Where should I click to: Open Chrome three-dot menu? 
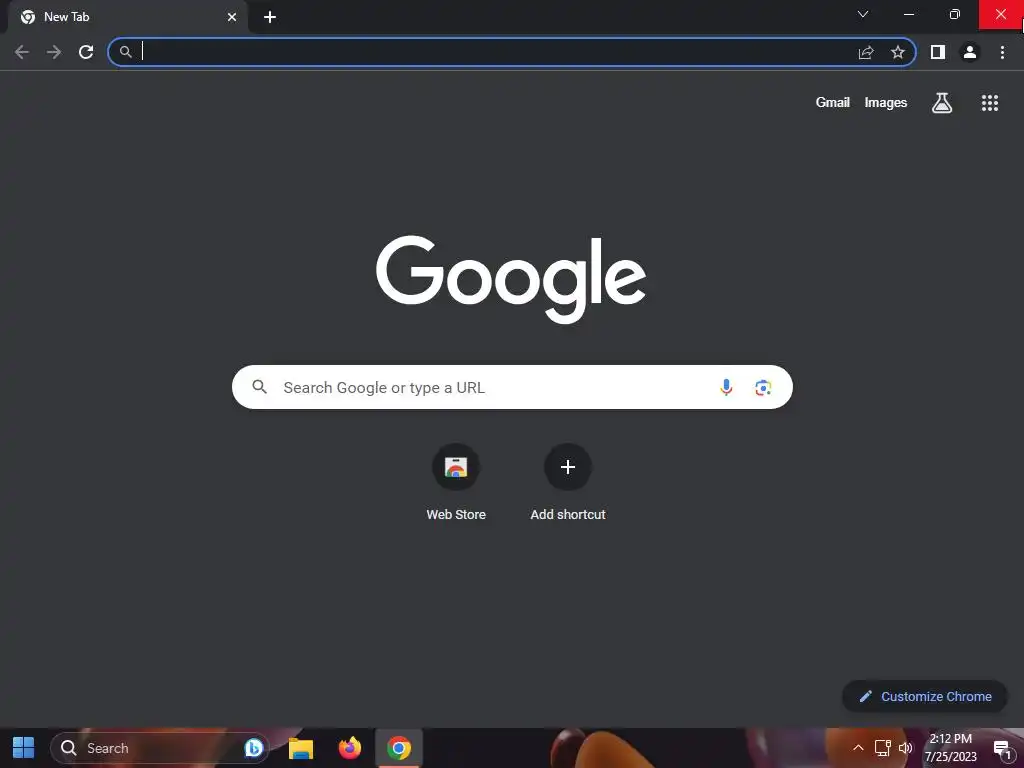pos(1002,52)
